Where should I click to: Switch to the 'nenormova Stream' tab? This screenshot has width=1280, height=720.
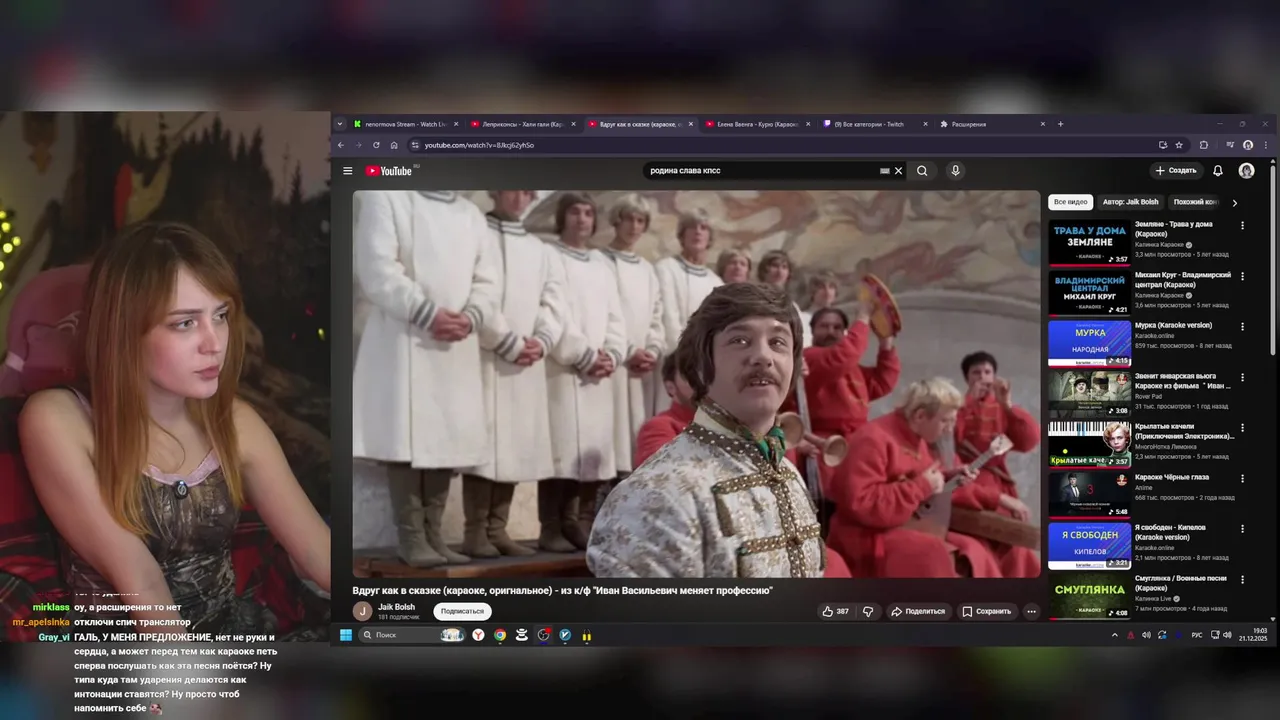click(x=404, y=124)
